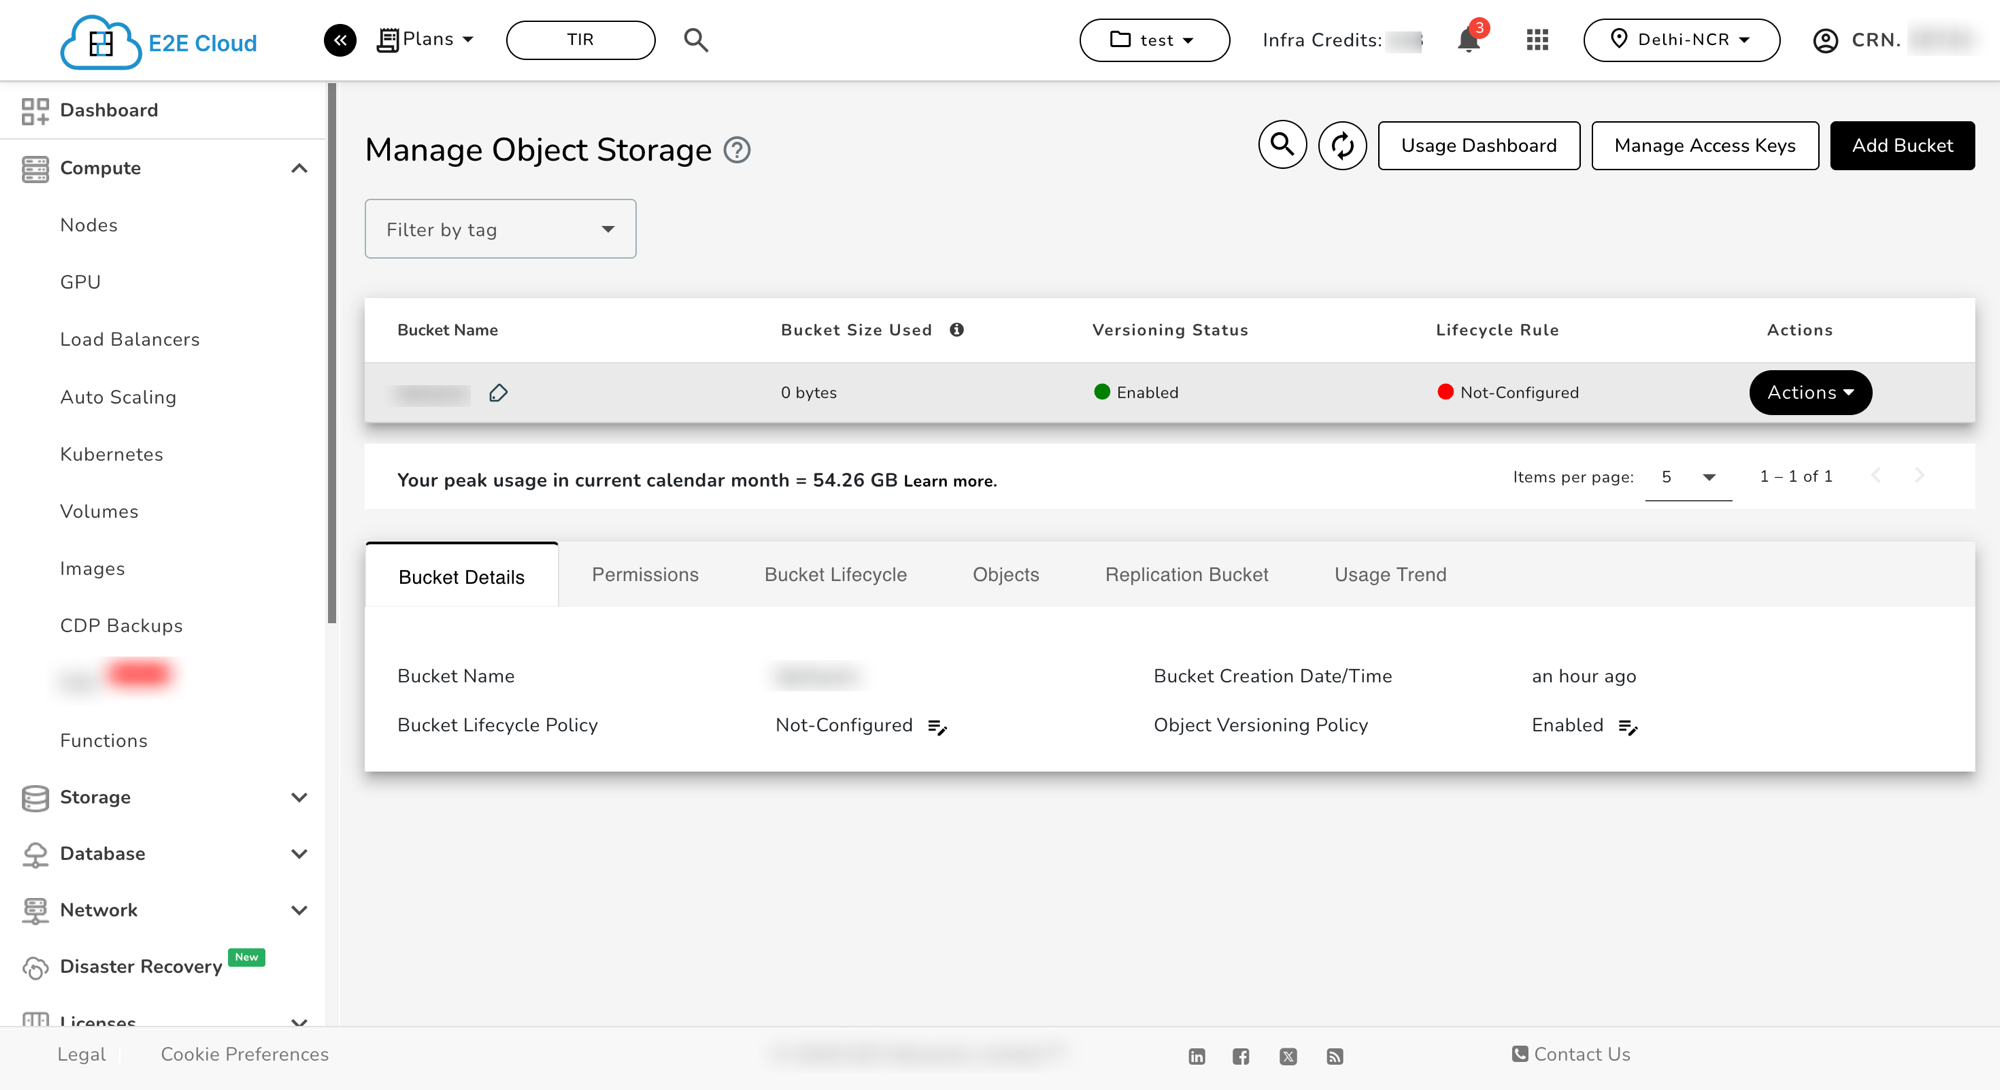
Task: Open Disaster Recovery
Action: point(141,966)
